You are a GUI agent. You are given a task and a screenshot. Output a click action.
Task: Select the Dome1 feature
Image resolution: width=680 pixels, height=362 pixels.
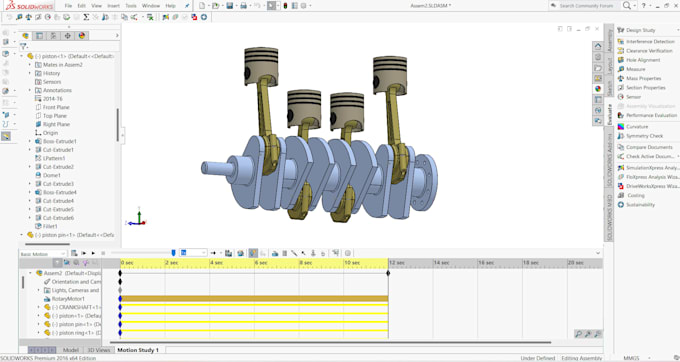pos(48,175)
